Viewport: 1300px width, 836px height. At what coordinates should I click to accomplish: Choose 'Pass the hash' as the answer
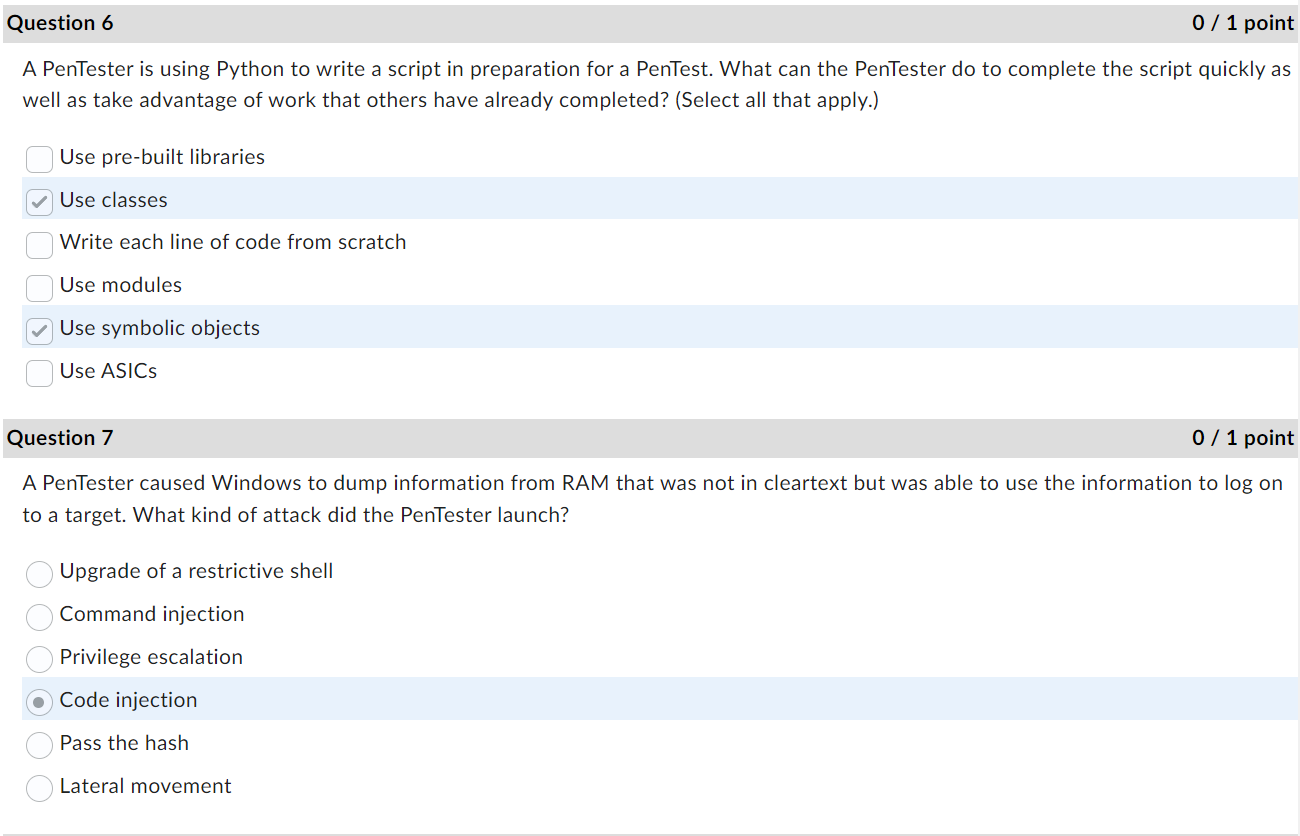point(39,745)
